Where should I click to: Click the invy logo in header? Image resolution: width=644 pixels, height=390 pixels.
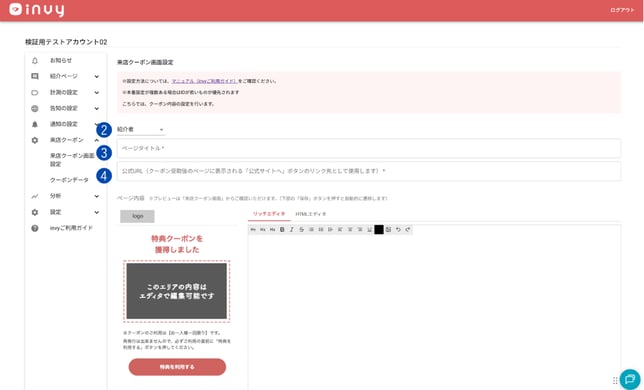pyautogui.click(x=37, y=9)
